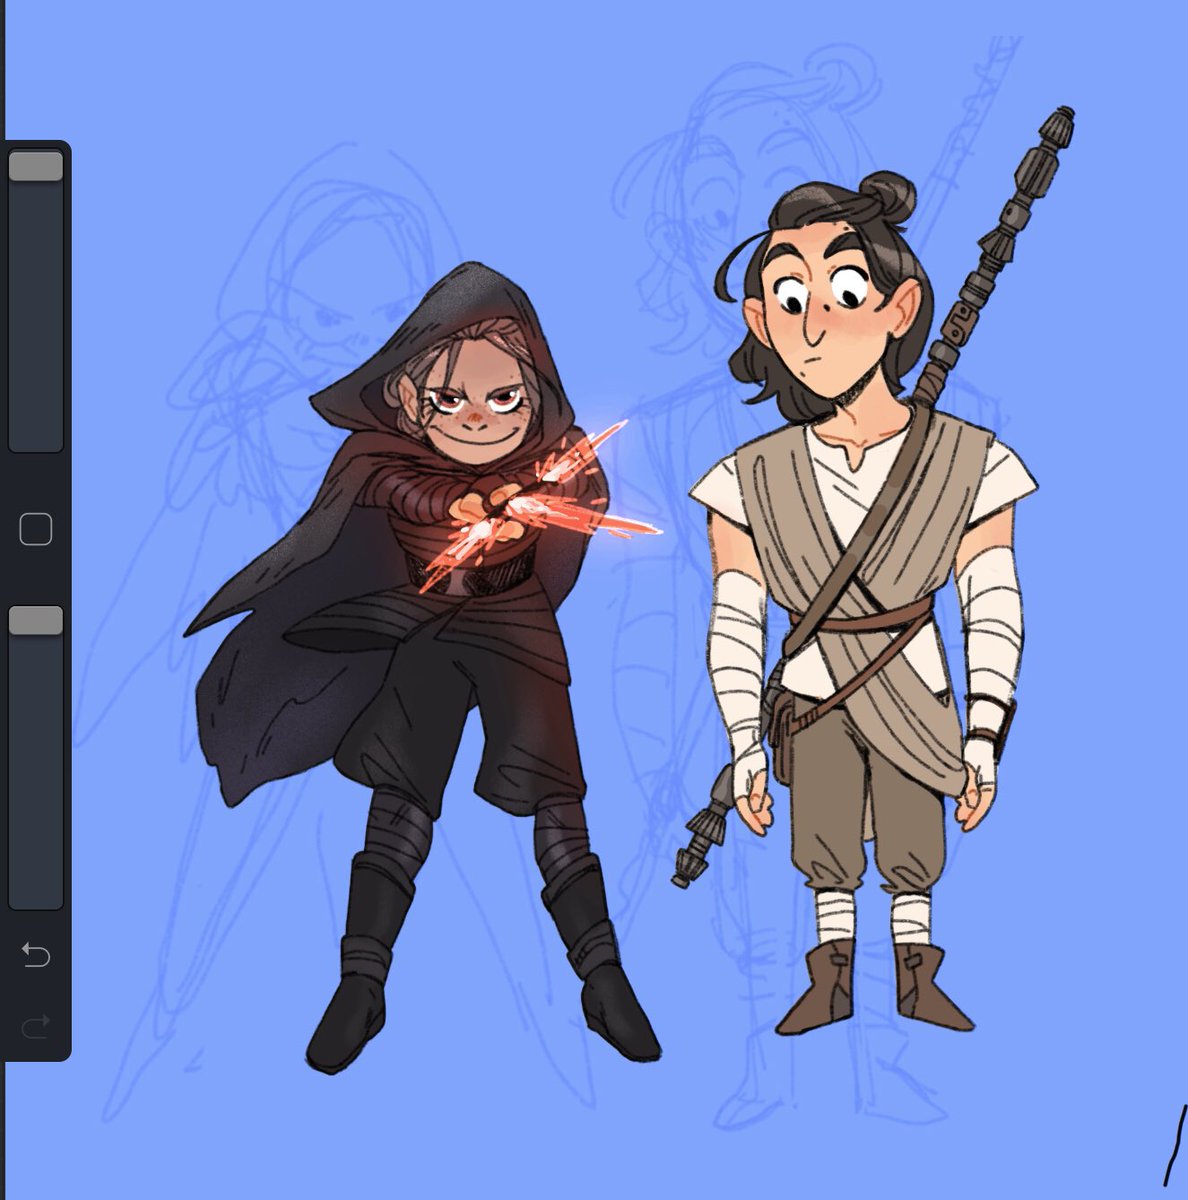
Task: Tap the square modify button in sidebar
Action: click(36, 530)
